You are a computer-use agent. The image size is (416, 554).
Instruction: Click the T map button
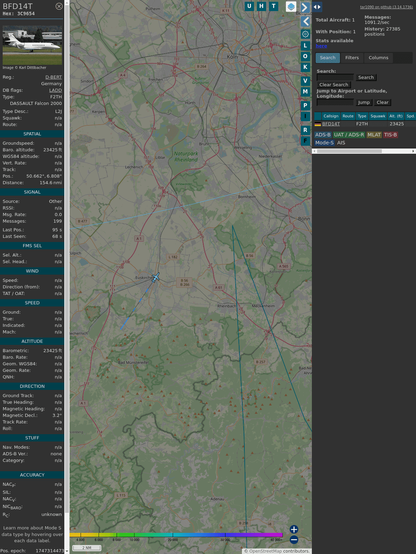[274, 6]
